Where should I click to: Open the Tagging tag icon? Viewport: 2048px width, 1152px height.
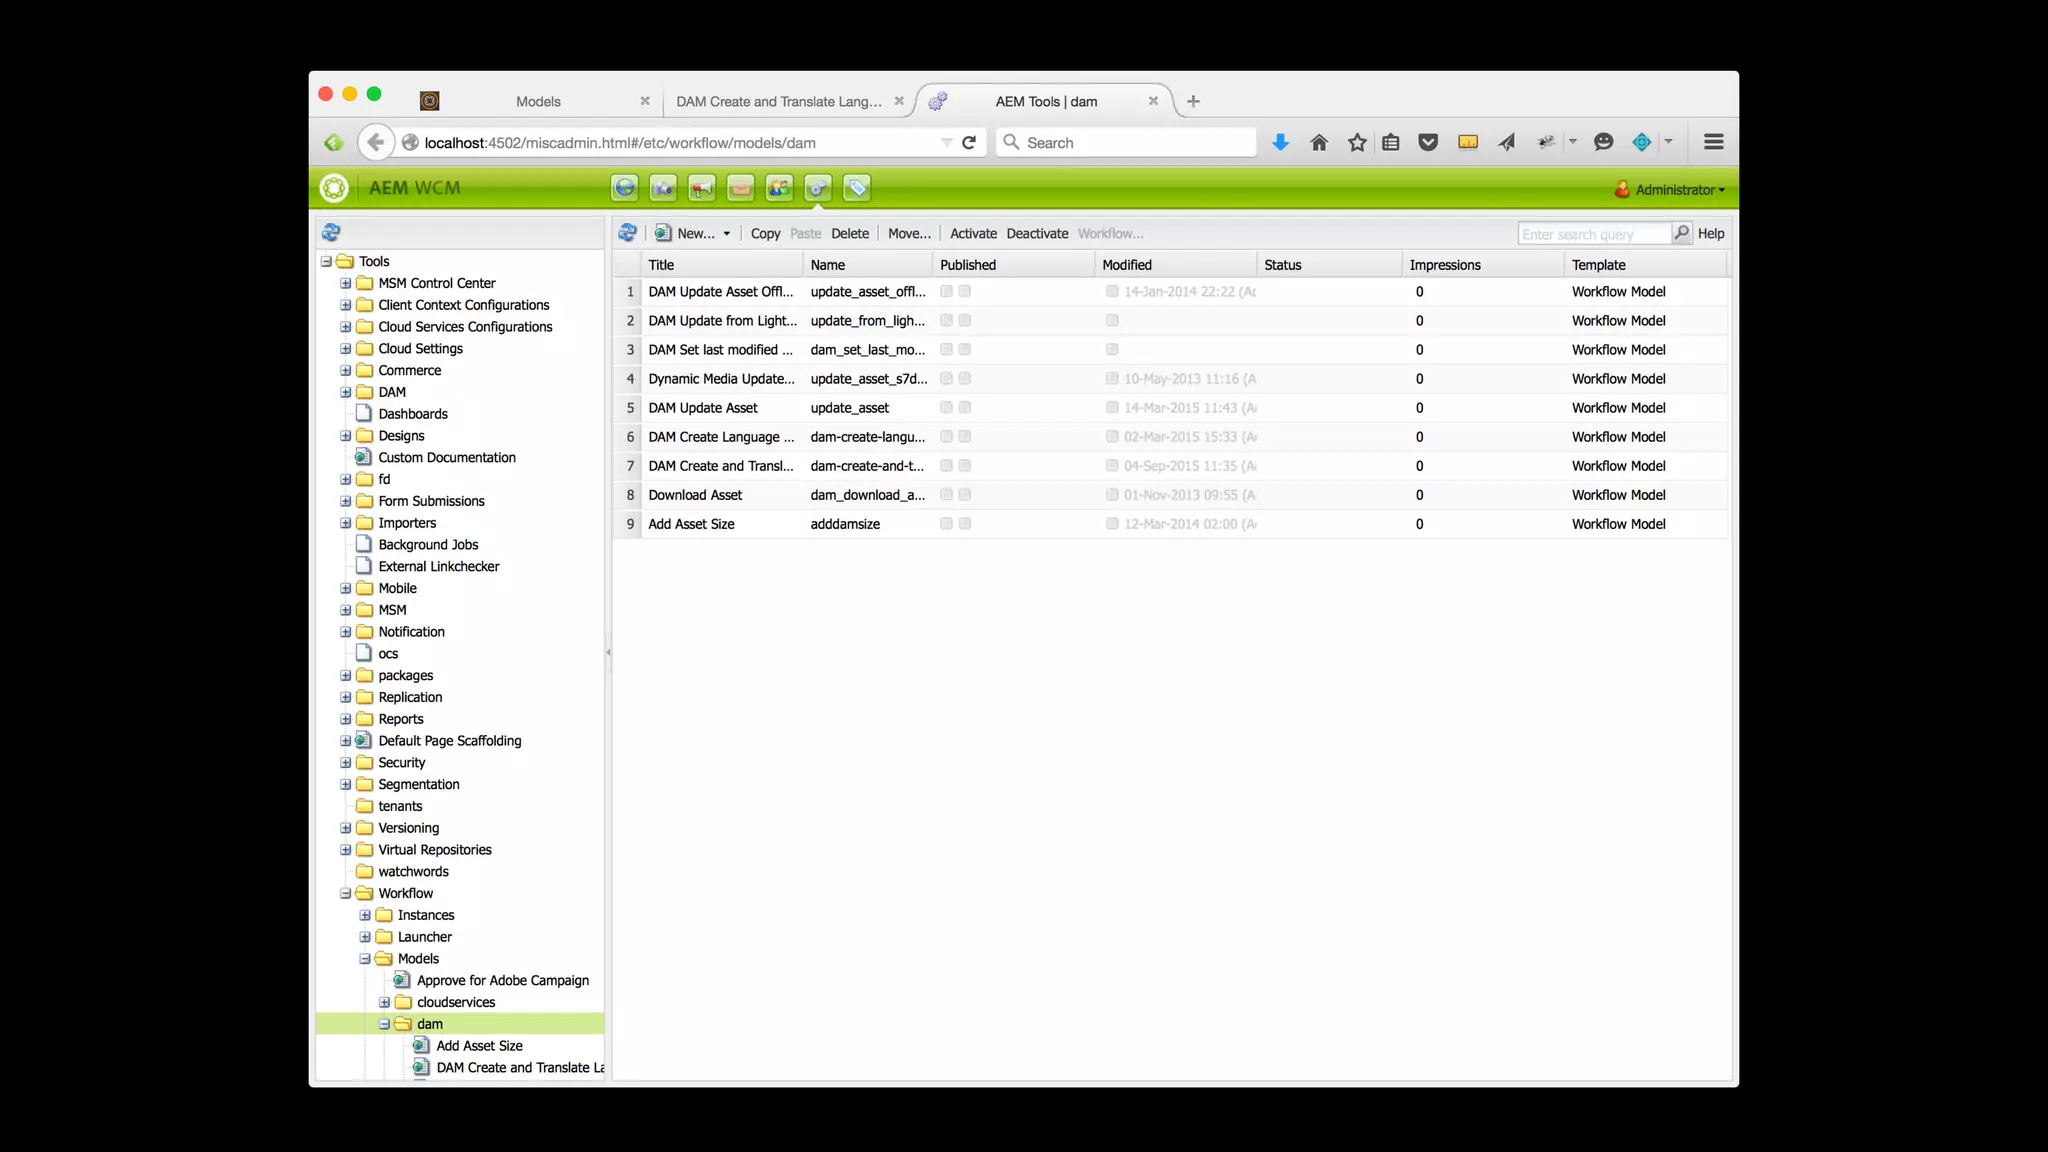click(x=857, y=188)
